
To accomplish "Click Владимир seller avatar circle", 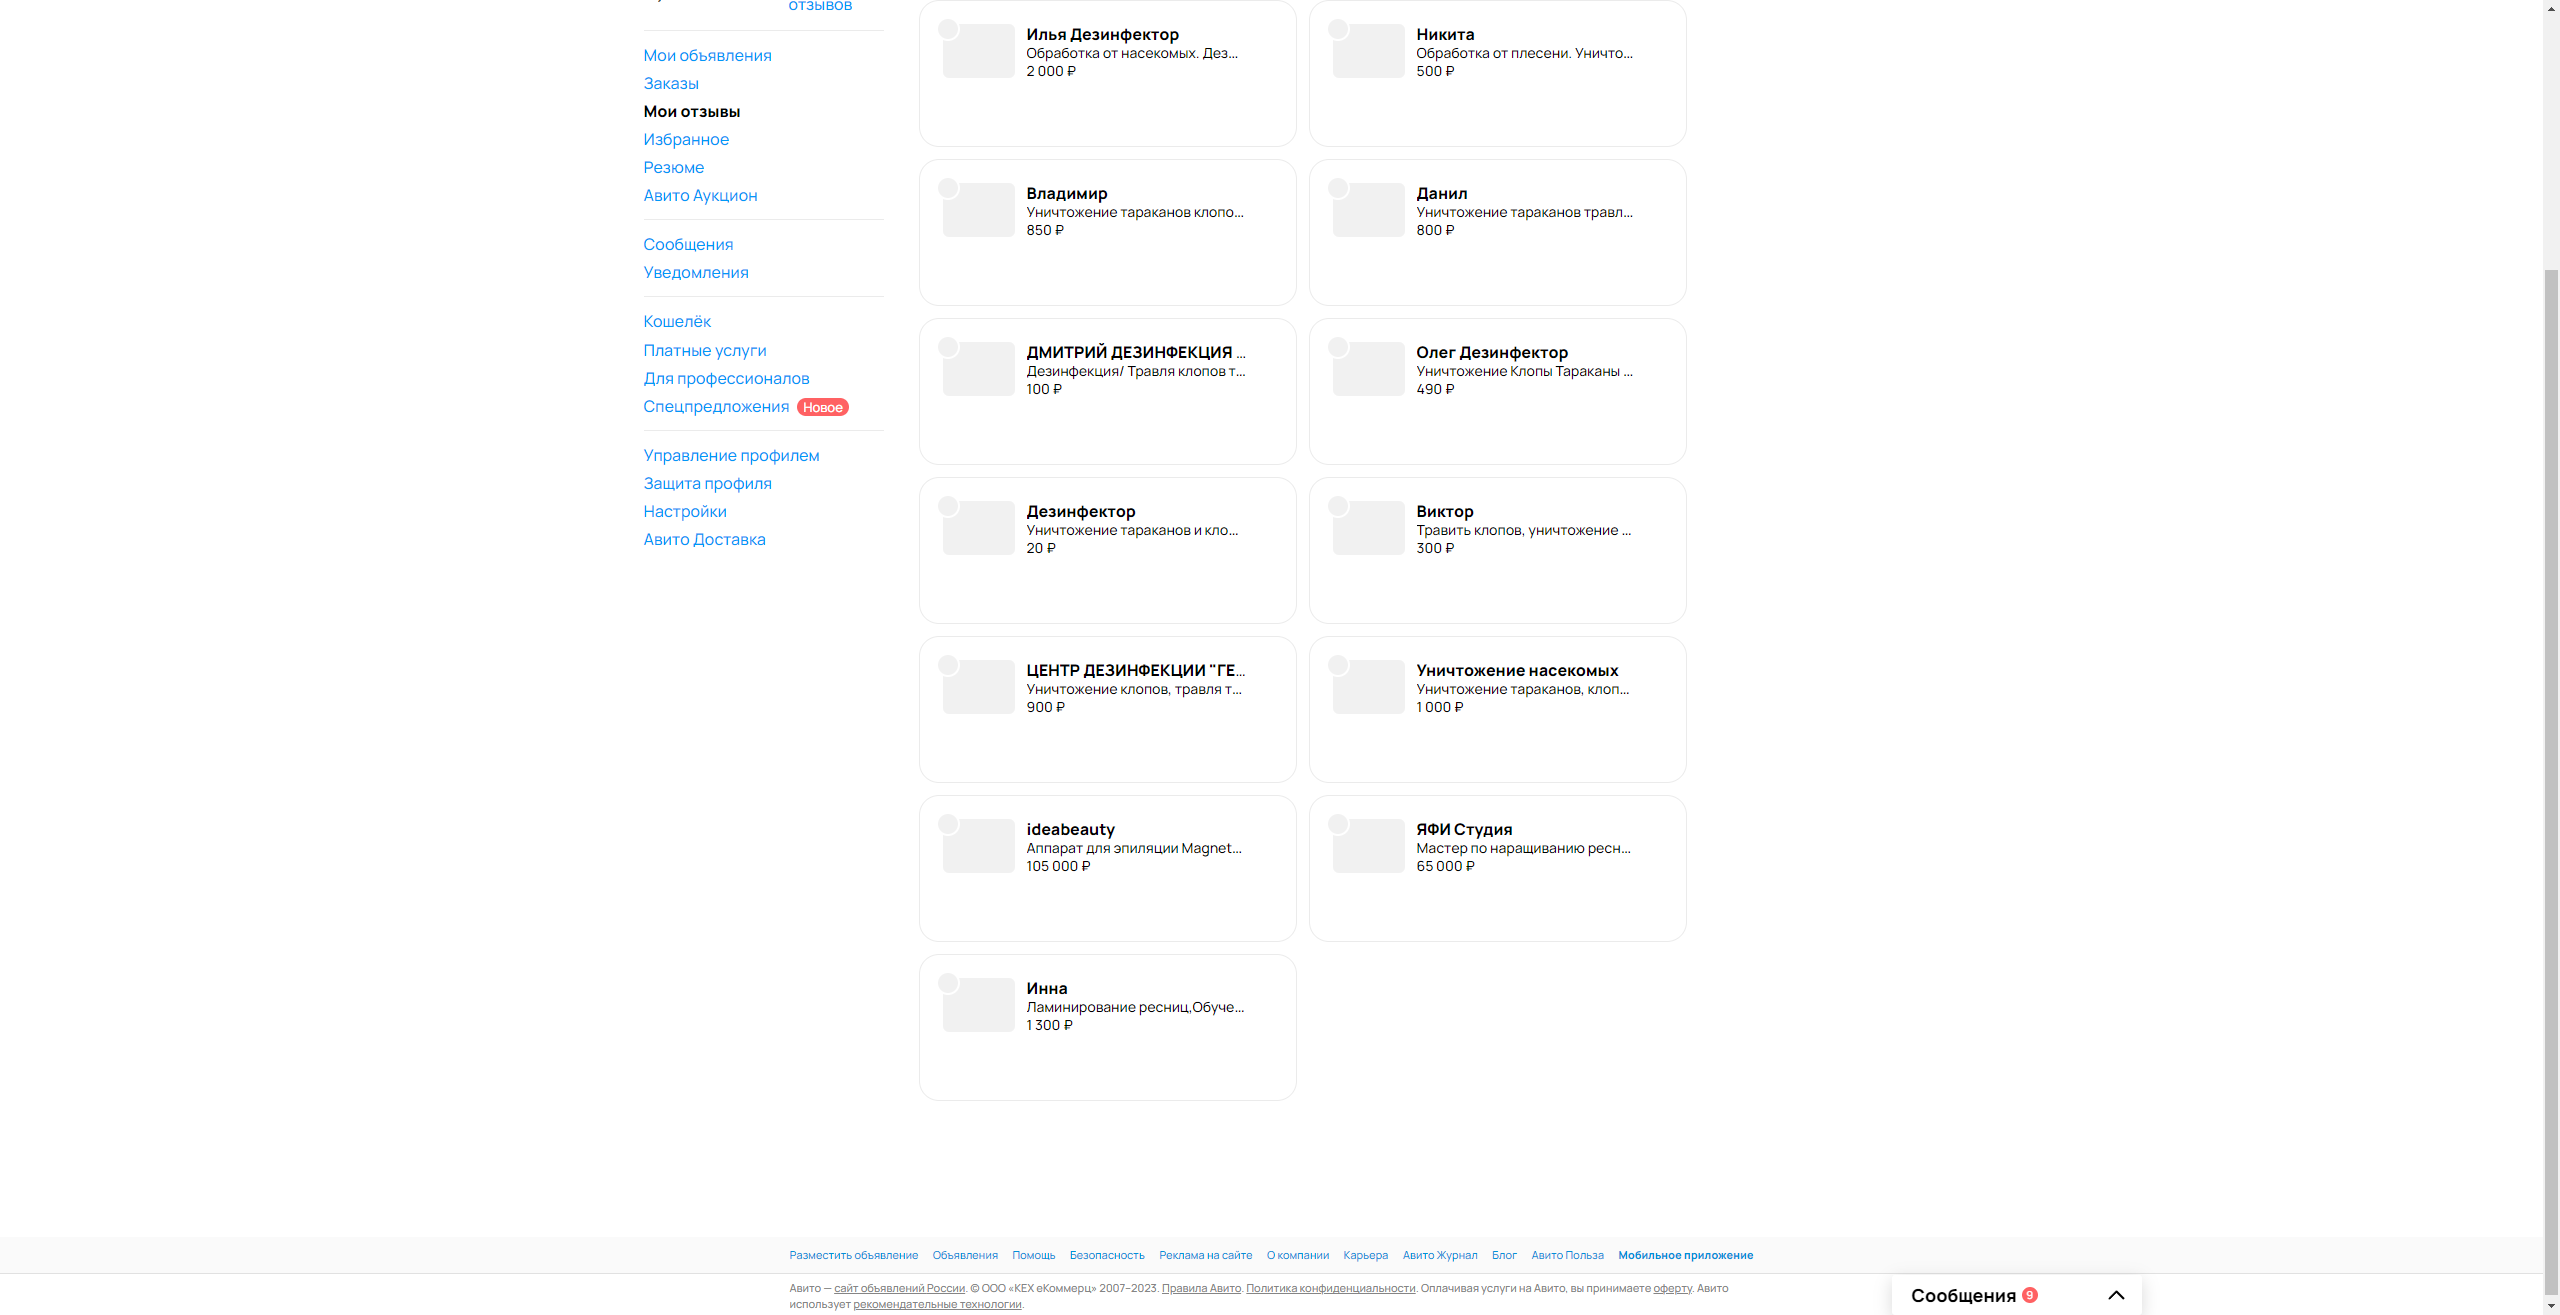I will coord(948,188).
